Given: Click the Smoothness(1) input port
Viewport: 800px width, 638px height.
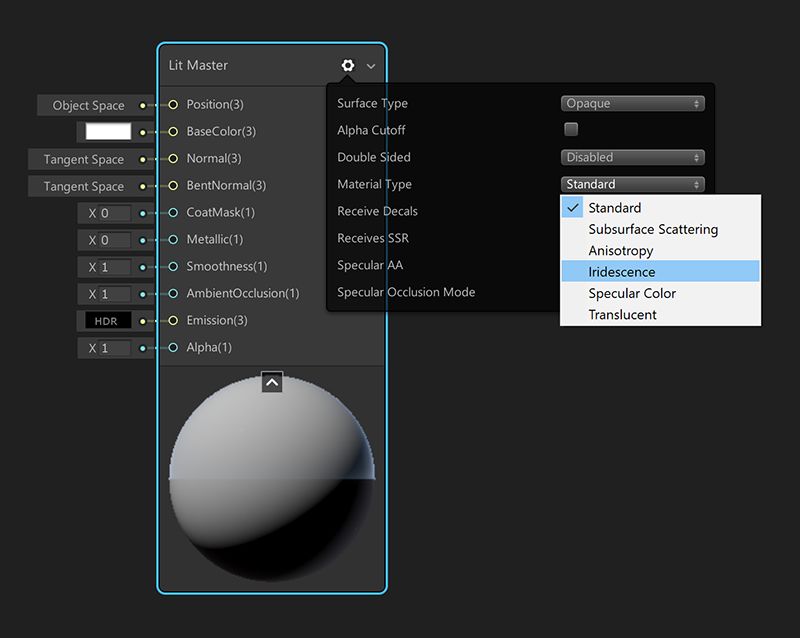Looking at the screenshot, I should click(x=173, y=266).
